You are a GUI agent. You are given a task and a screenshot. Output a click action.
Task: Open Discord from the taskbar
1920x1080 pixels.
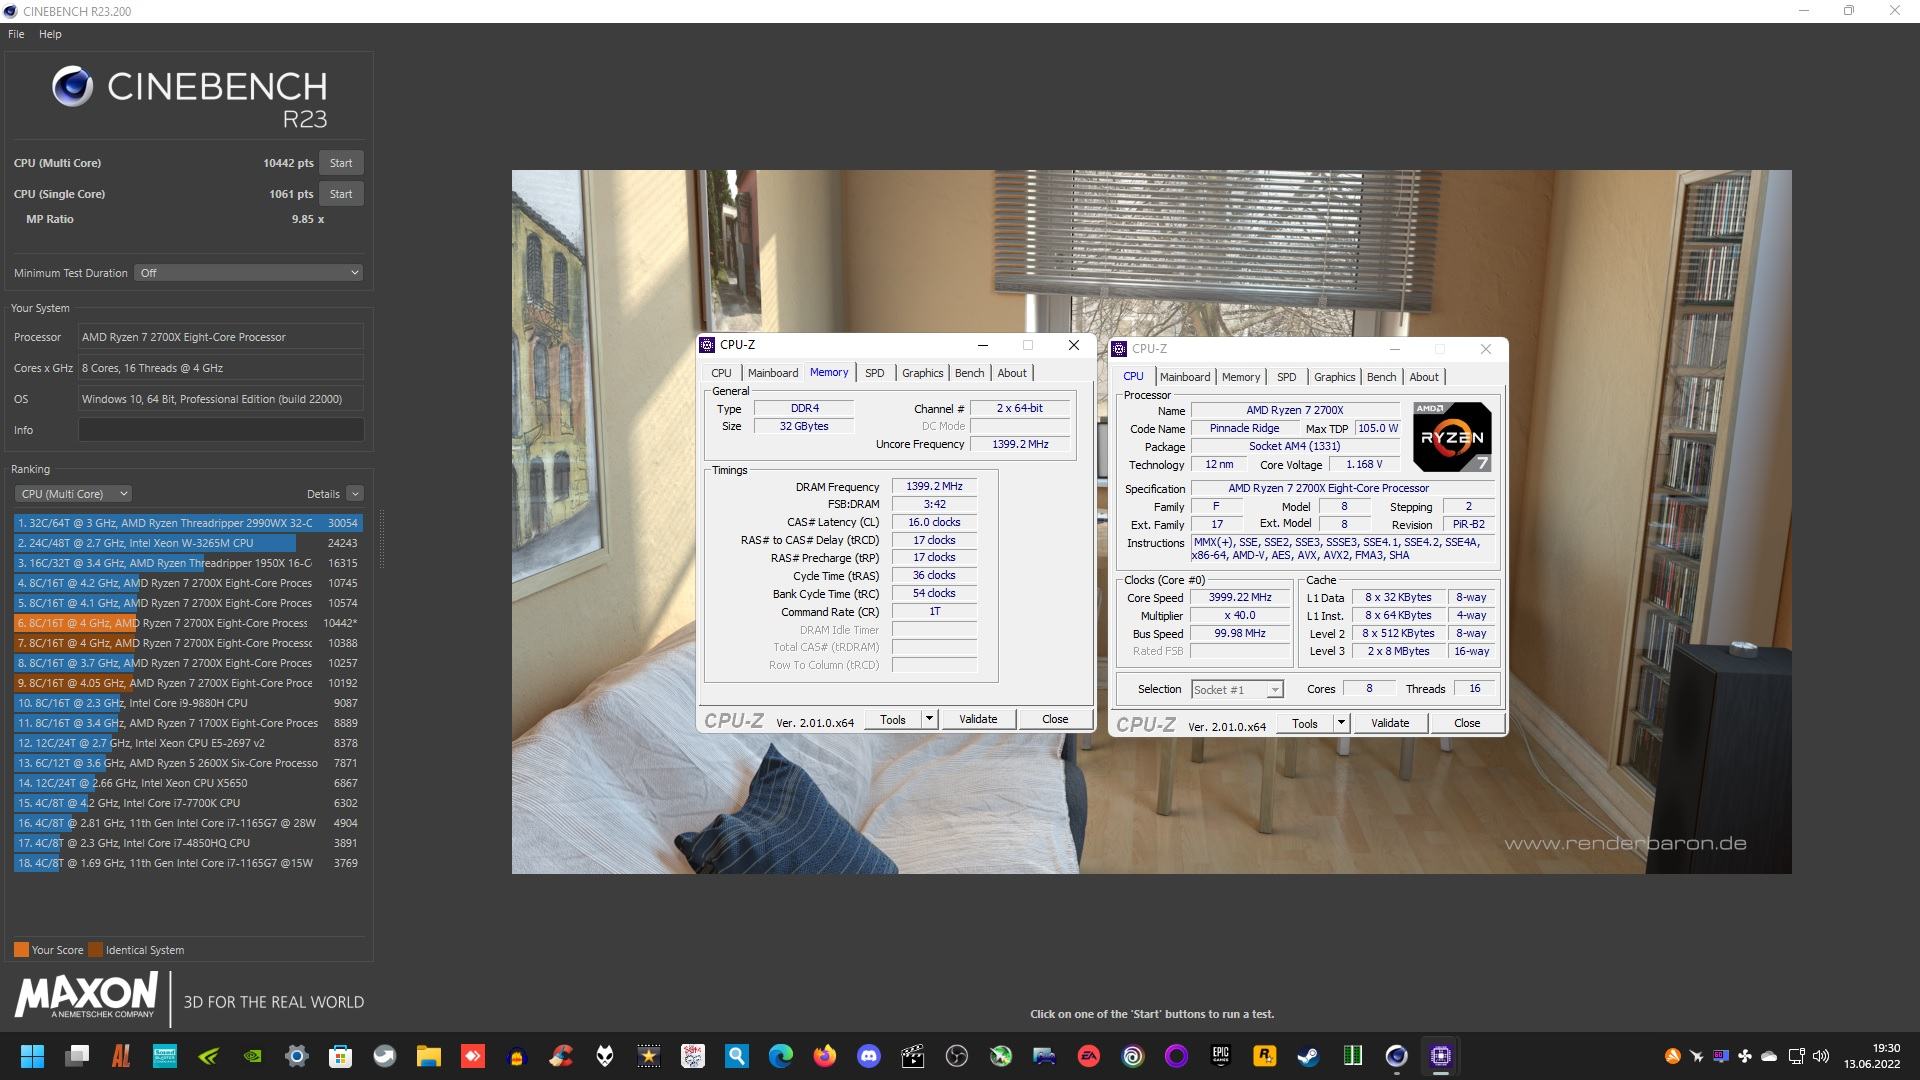click(x=868, y=1056)
